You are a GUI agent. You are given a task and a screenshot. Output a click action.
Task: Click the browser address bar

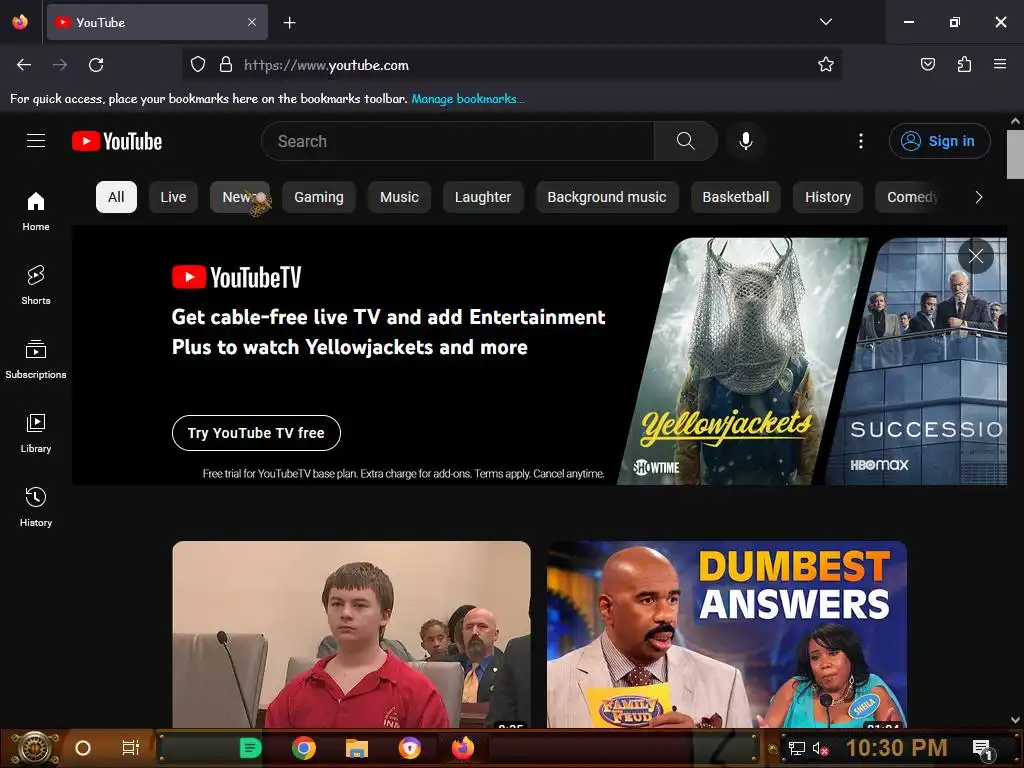point(511,65)
